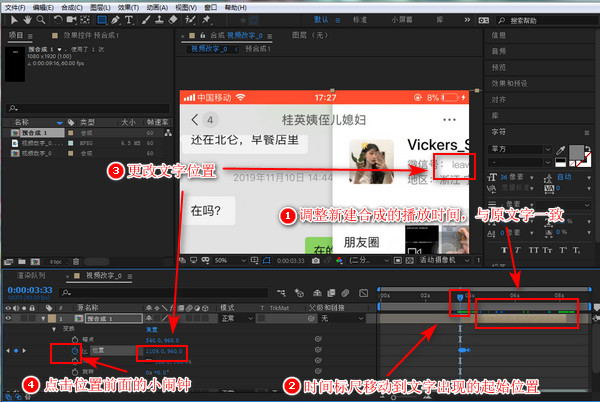Viewport: 600px width, 402px height.
Task: Toggle the stopwatch next to 位置 property
Action: [75, 352]
